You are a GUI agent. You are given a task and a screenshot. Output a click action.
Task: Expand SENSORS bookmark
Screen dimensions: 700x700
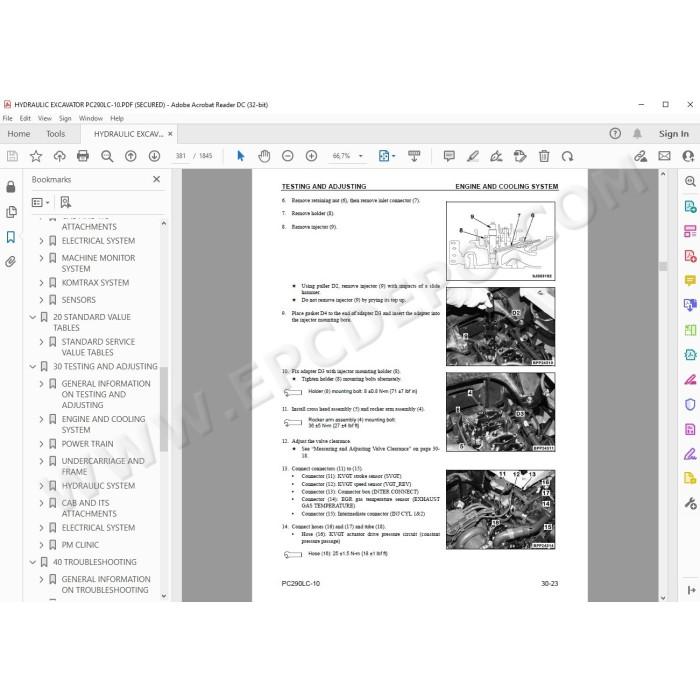41,300
